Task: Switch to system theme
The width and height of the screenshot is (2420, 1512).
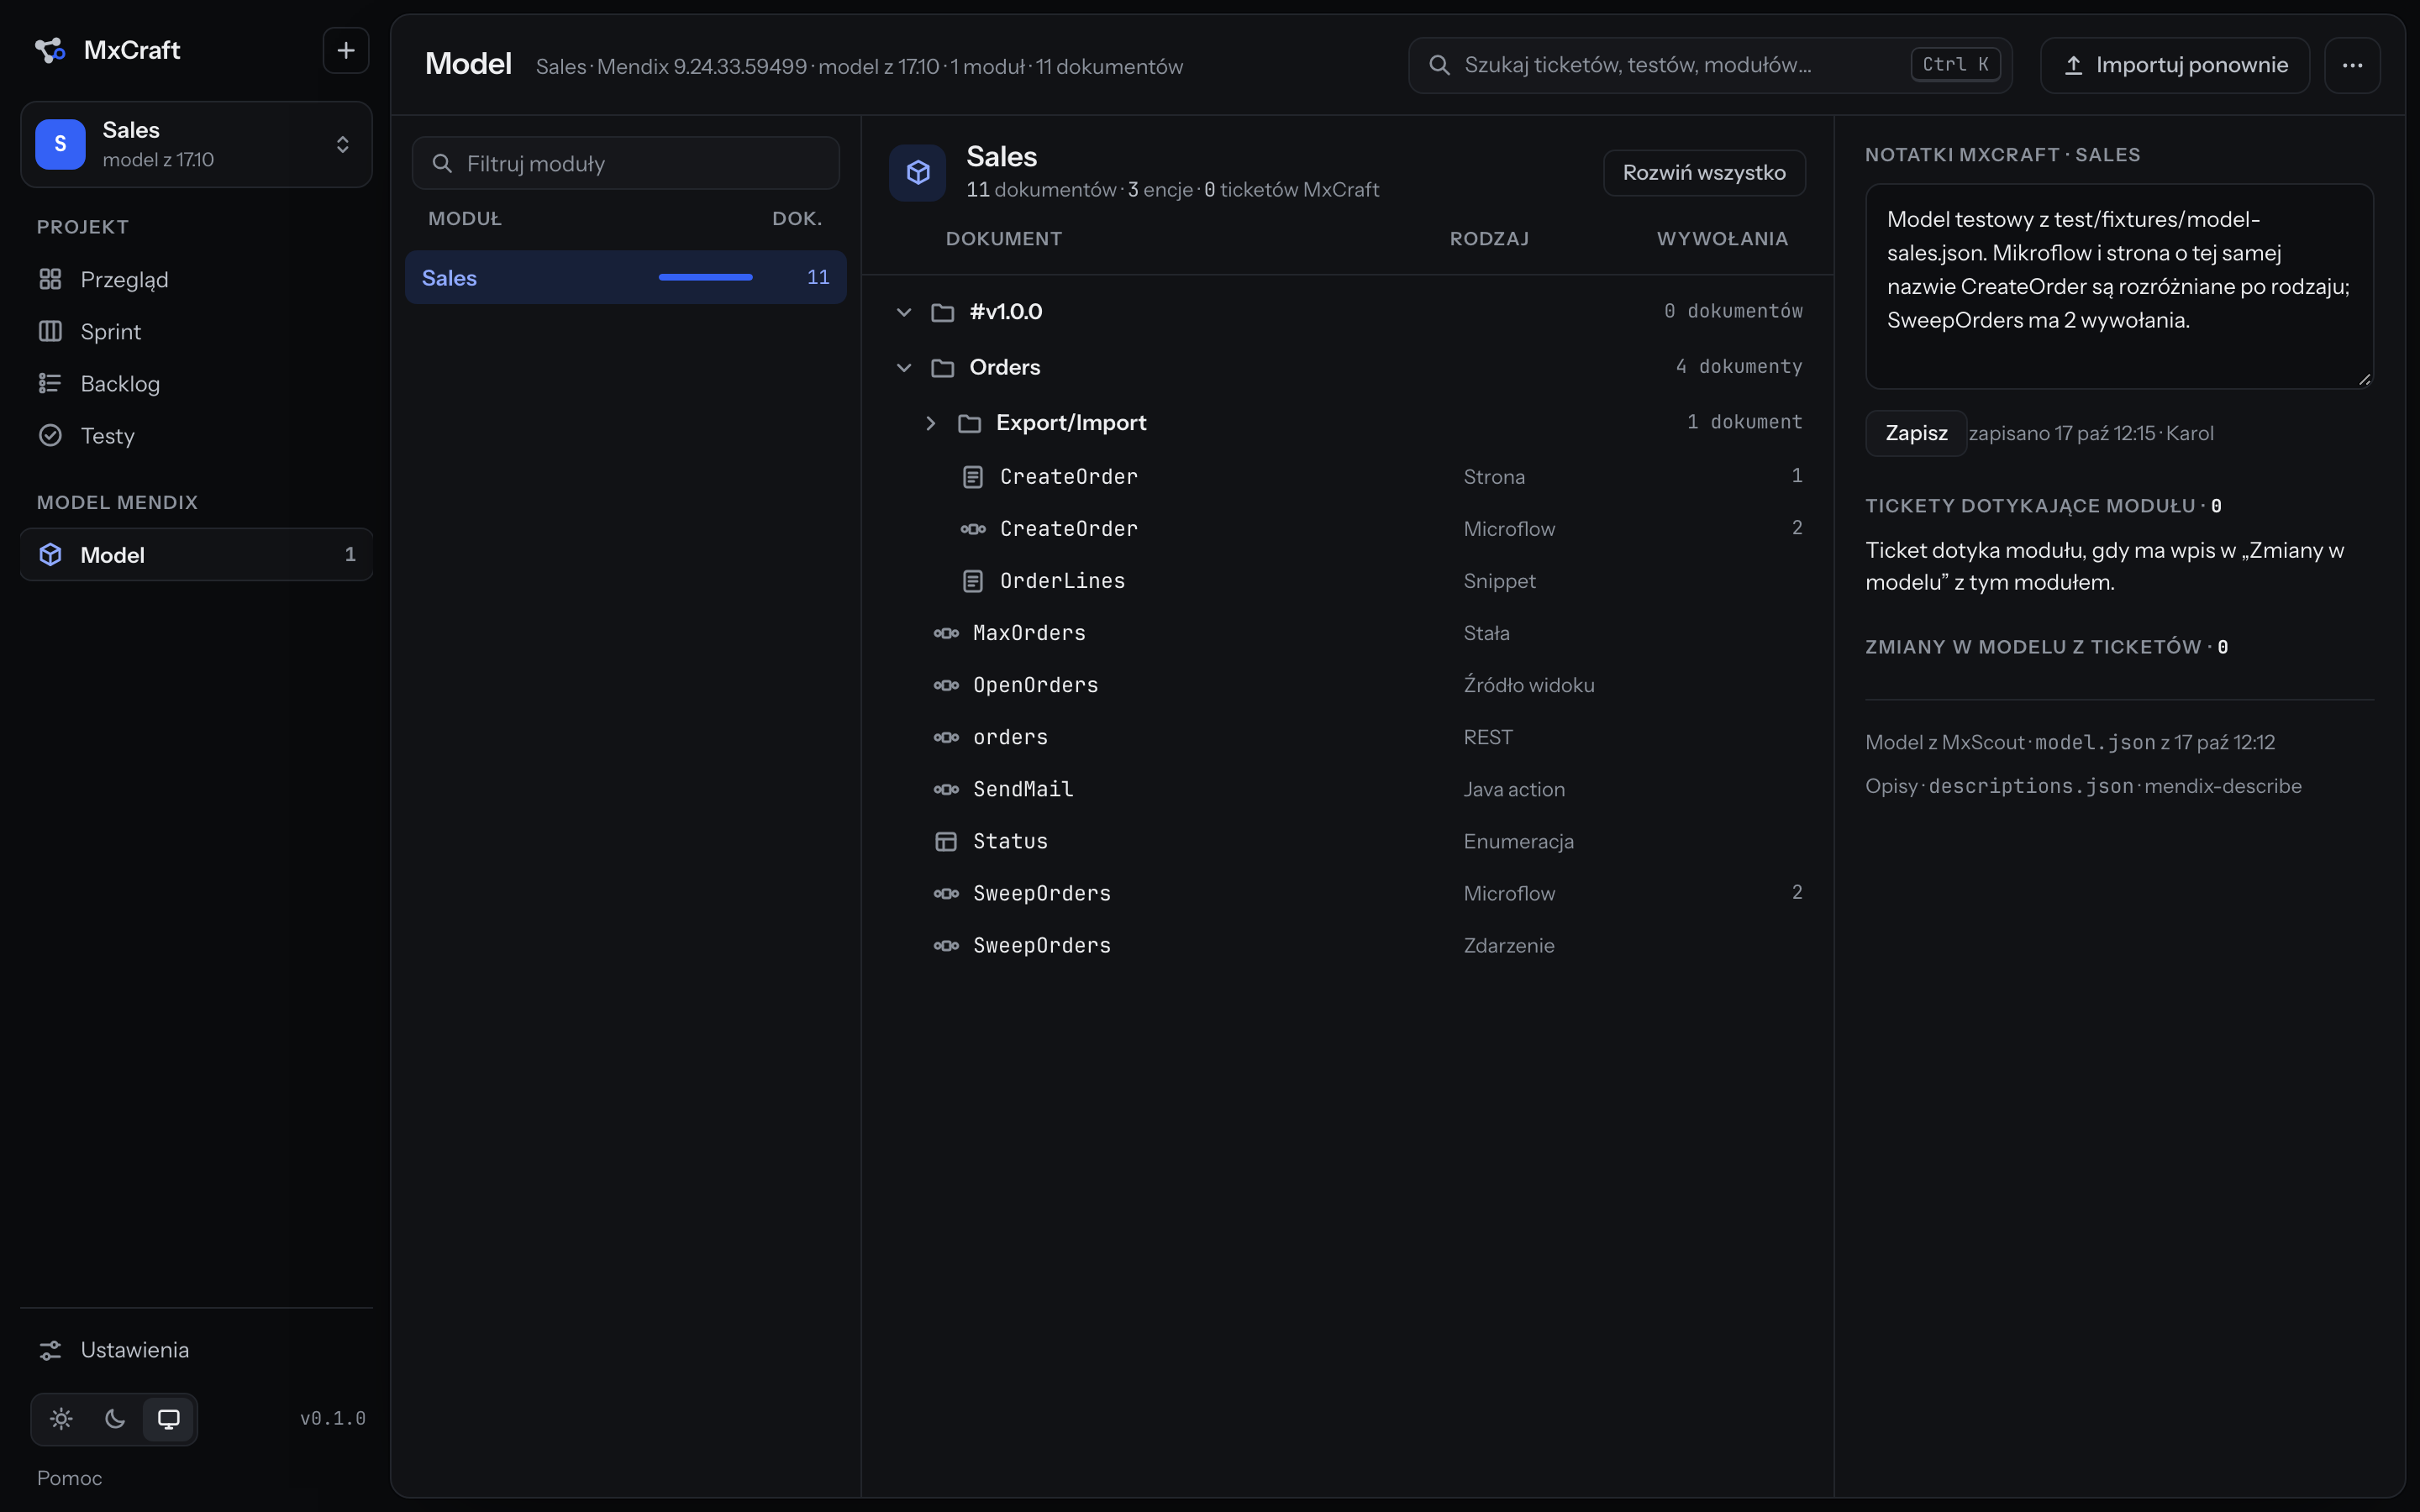Action: pyautogui.click(x=169, y=1419)
